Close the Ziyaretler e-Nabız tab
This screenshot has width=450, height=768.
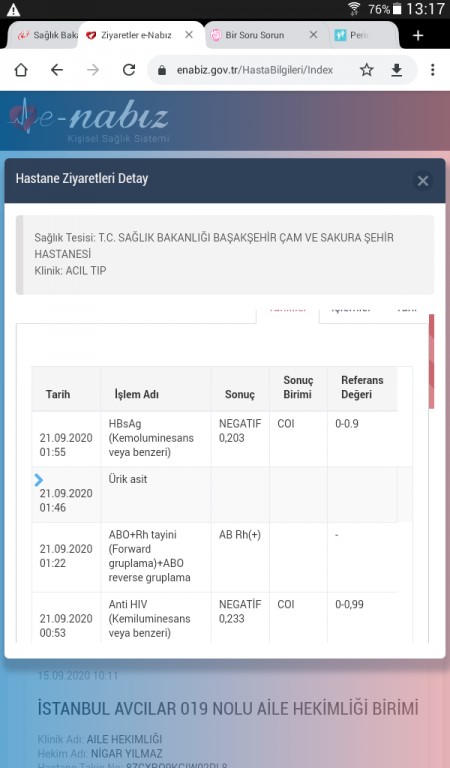tap(189, 35)
